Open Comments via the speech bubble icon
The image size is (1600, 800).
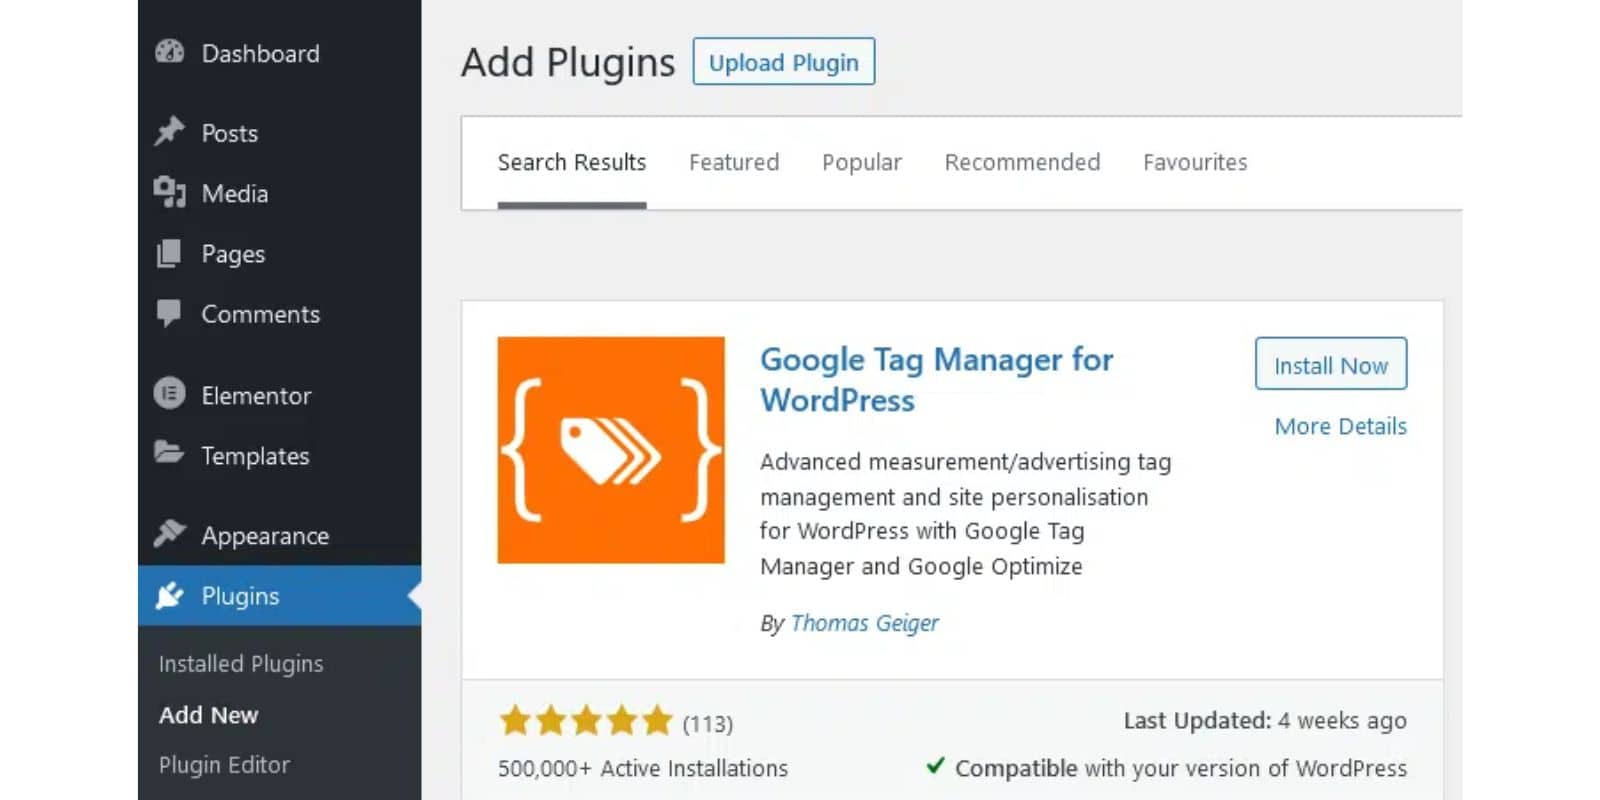[169, 313]
